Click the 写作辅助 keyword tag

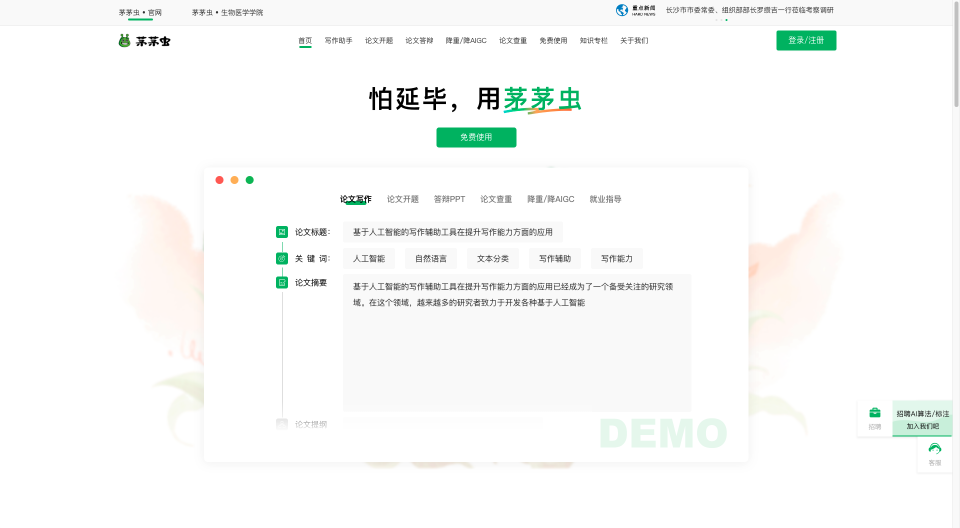pos(555,258)
